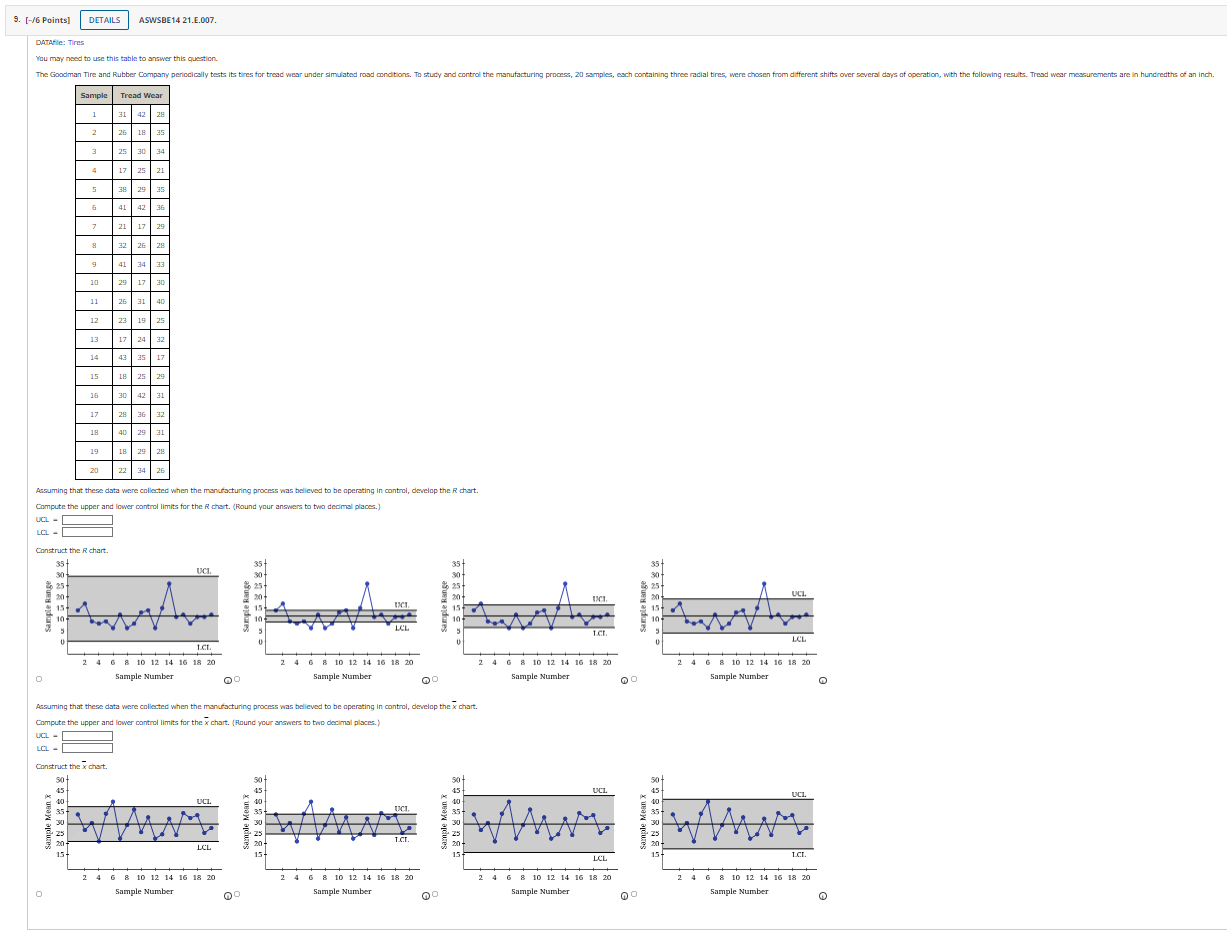Open info icon beside second R chart
The width and height of the screenshot is (1227, 933).
point(426,681)
